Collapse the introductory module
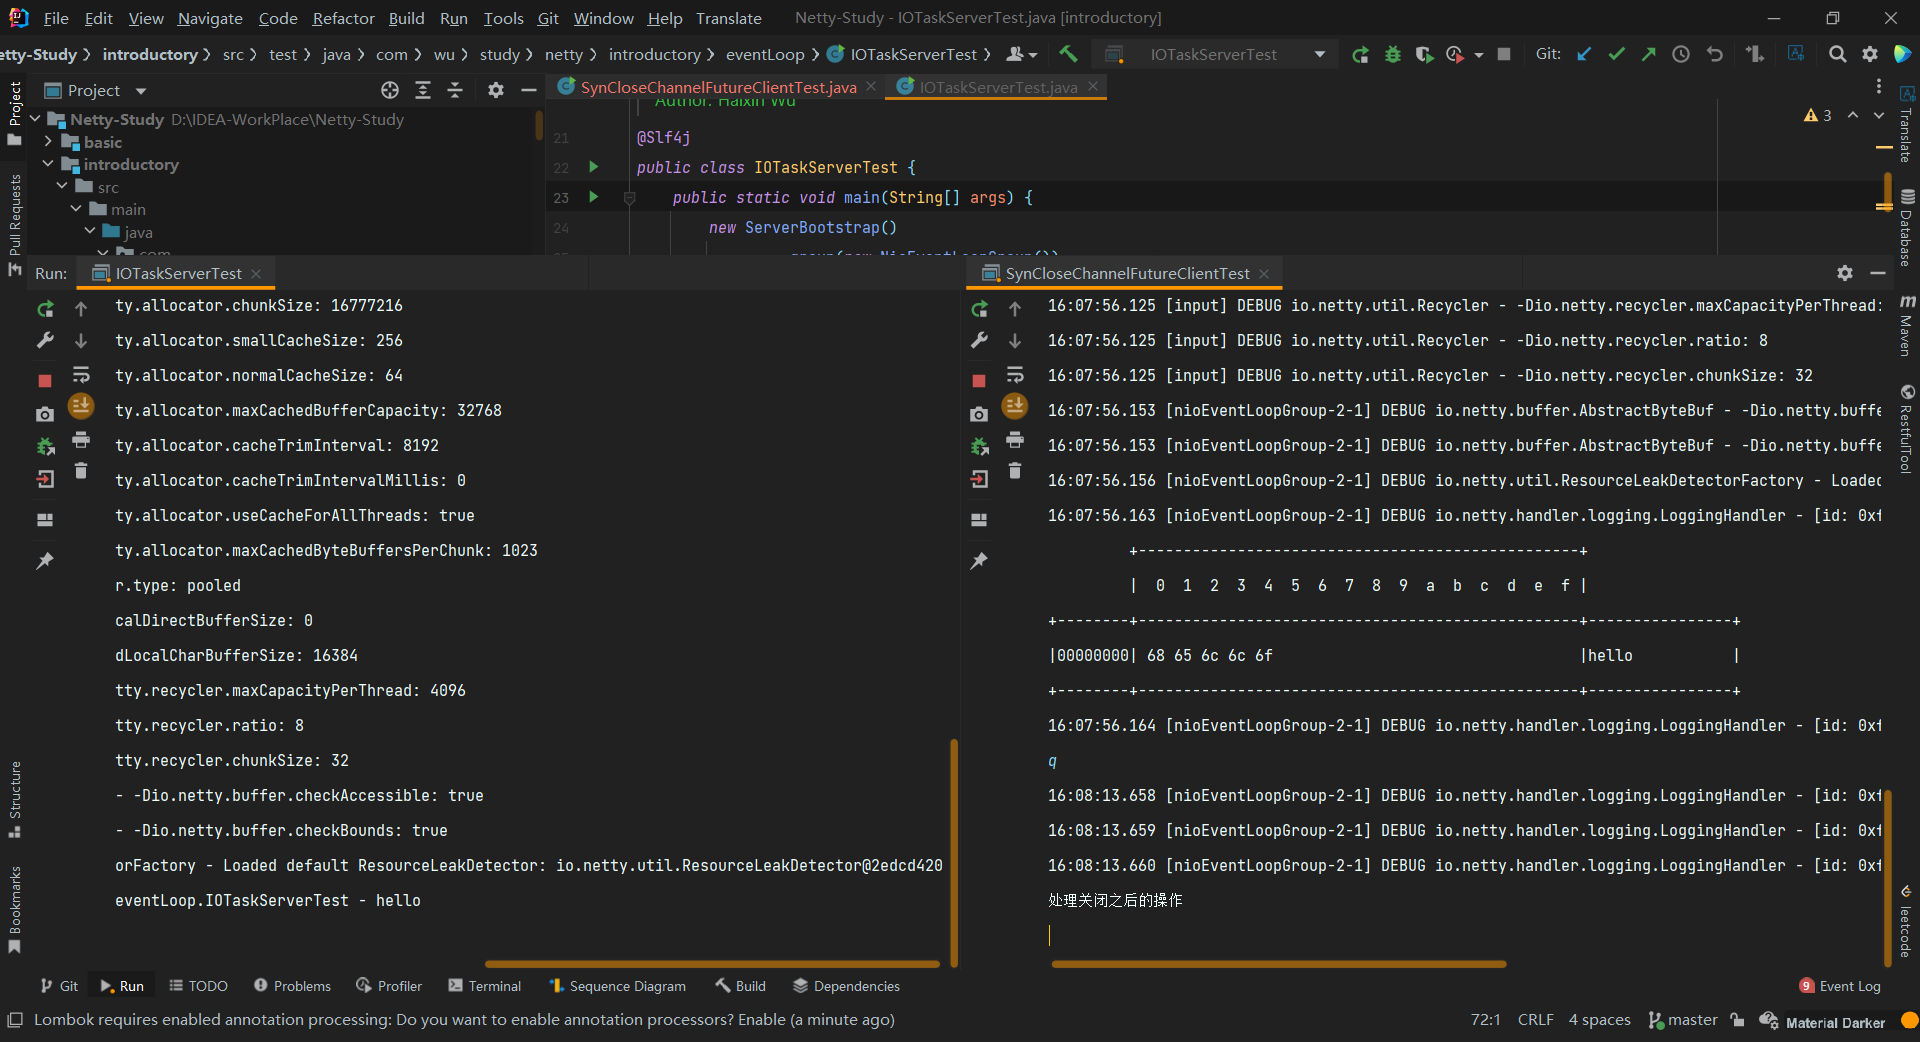 coord(48,164)
